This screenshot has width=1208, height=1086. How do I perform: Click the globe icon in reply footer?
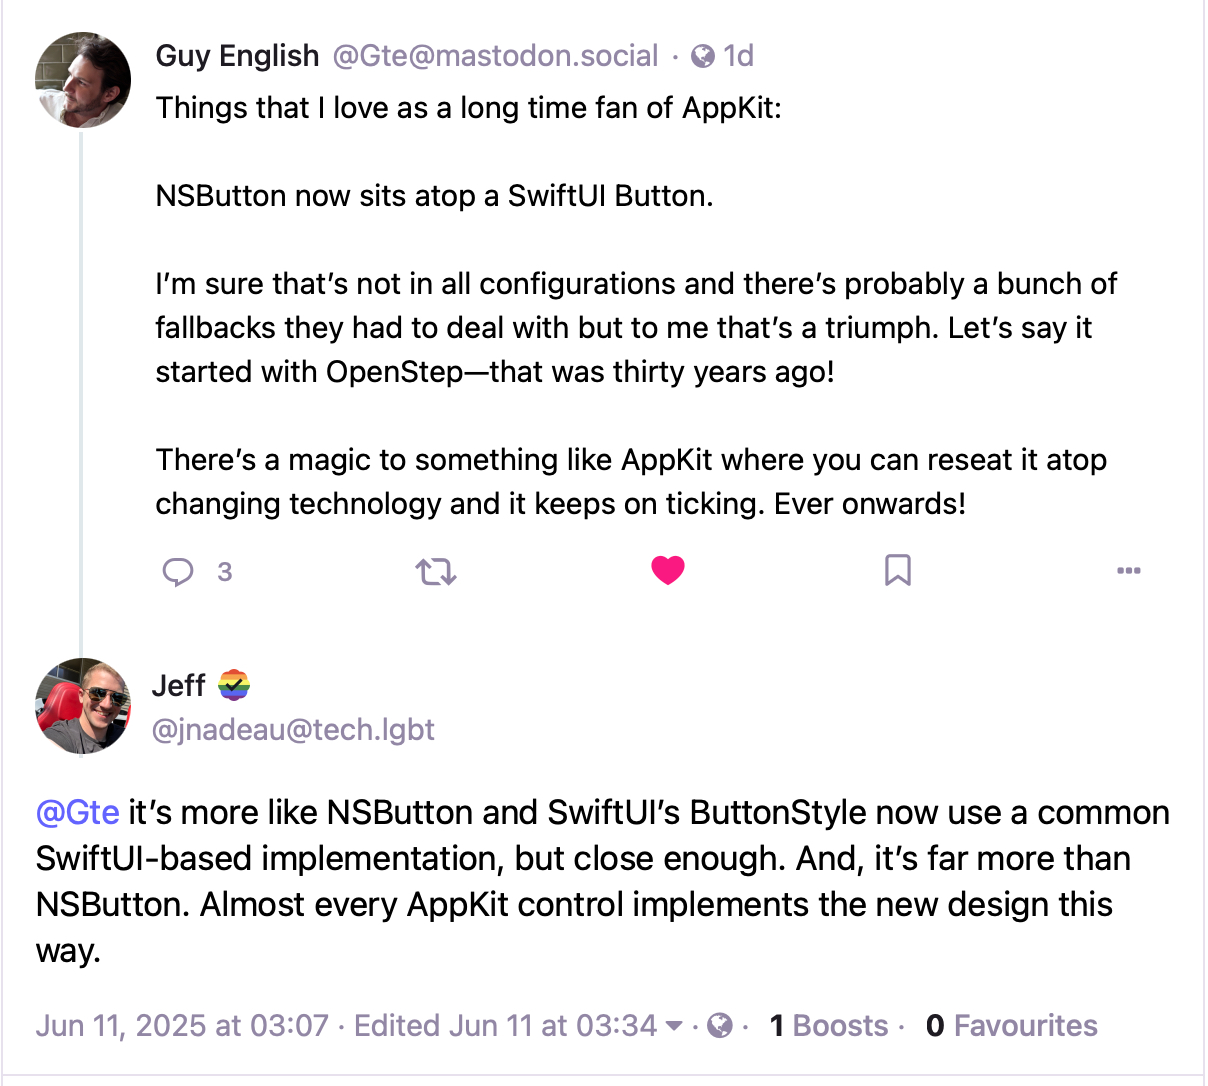point(720,1026)
